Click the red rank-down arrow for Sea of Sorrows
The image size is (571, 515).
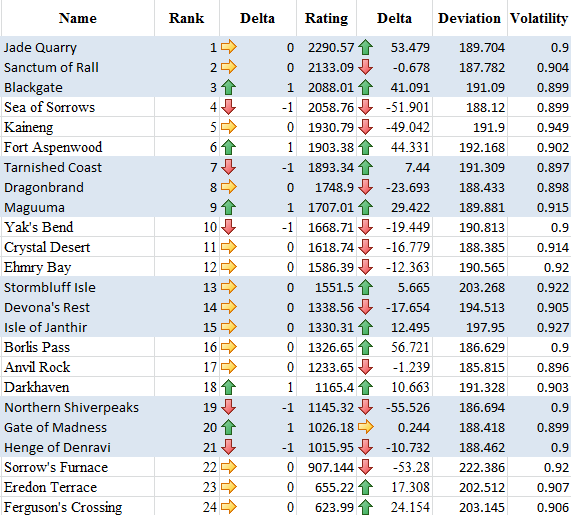point(229,107)
